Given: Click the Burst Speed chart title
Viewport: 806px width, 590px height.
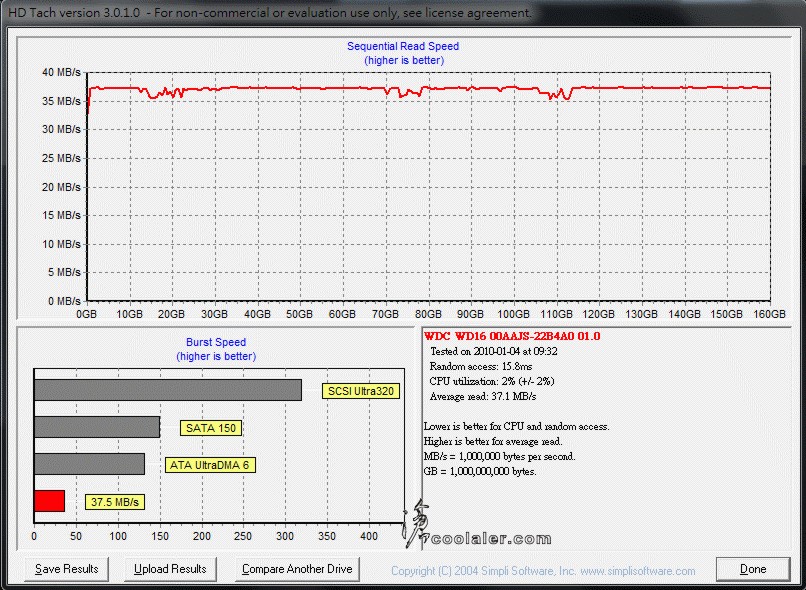Looking at the screenshot, I should [x=216, y=342].
